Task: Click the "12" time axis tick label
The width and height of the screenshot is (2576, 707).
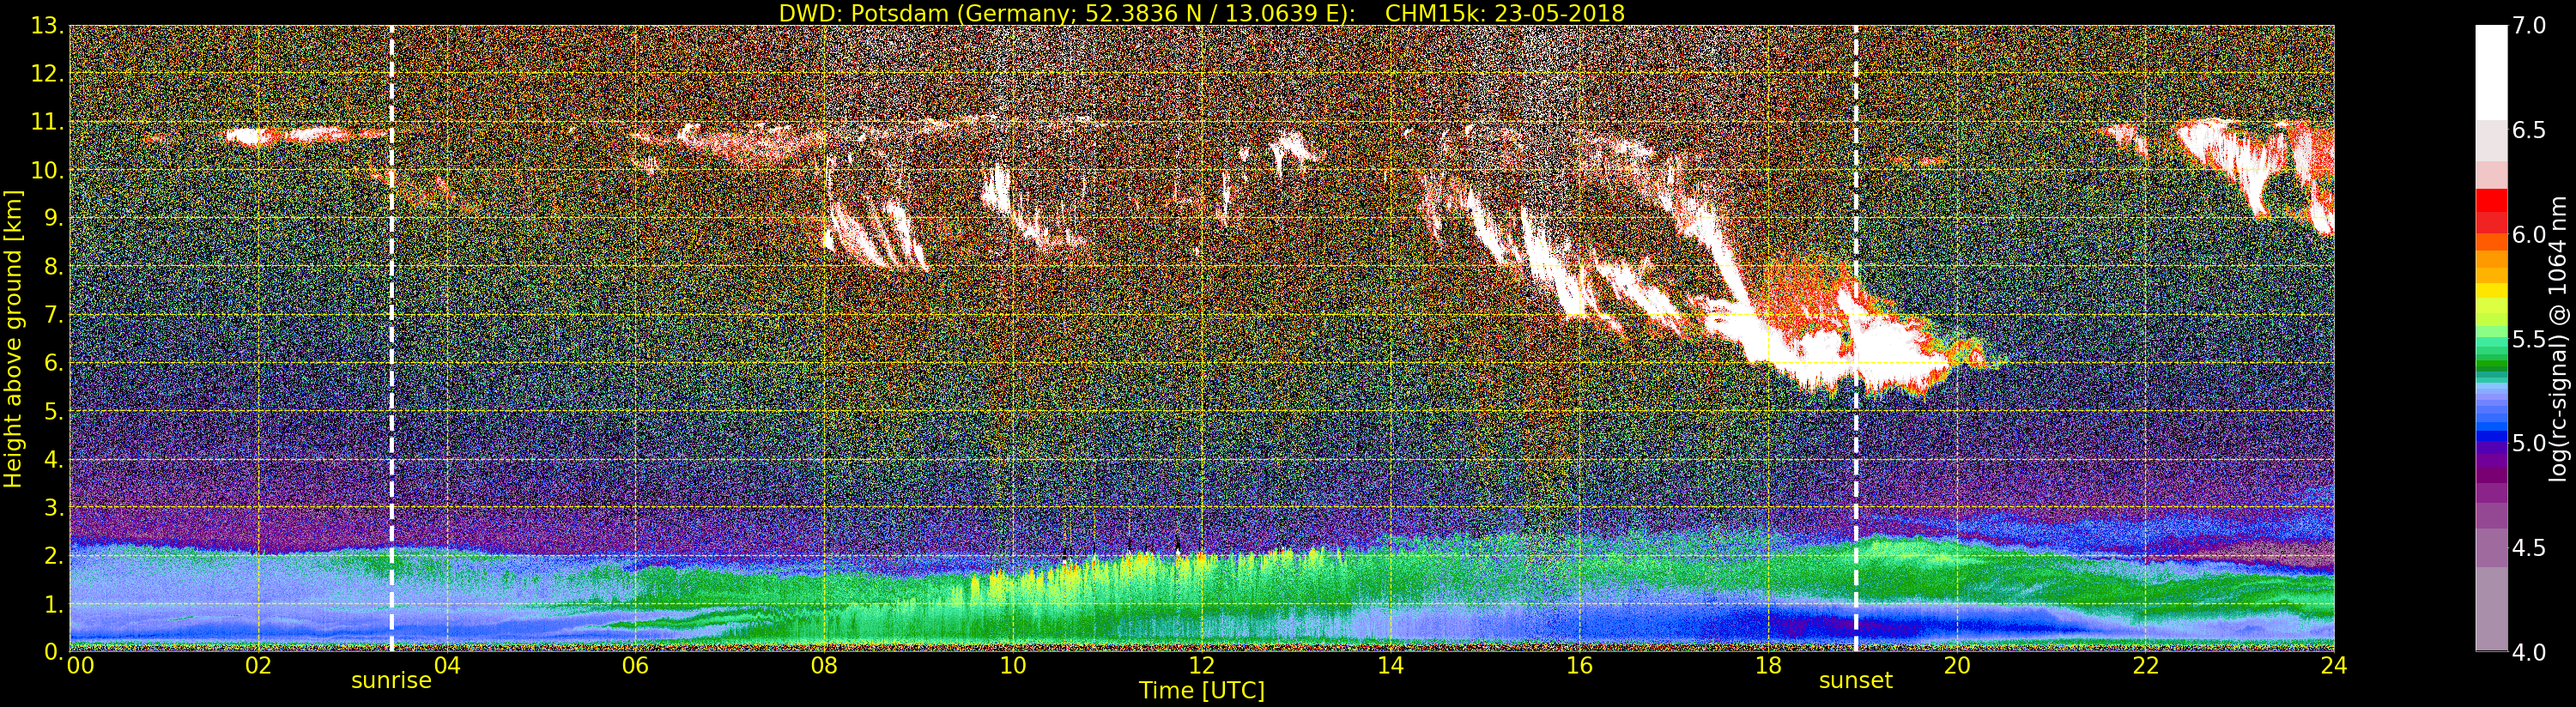Action: click(x=1202, y=665)
